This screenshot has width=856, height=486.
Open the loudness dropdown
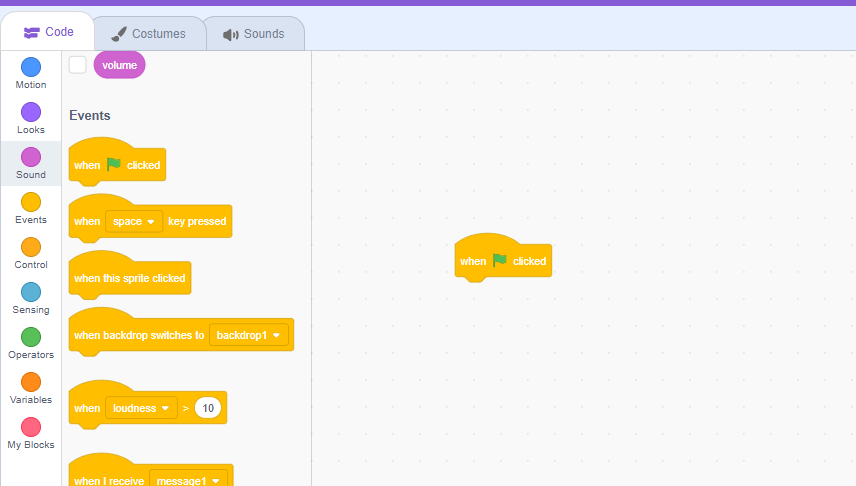(141, 408)
